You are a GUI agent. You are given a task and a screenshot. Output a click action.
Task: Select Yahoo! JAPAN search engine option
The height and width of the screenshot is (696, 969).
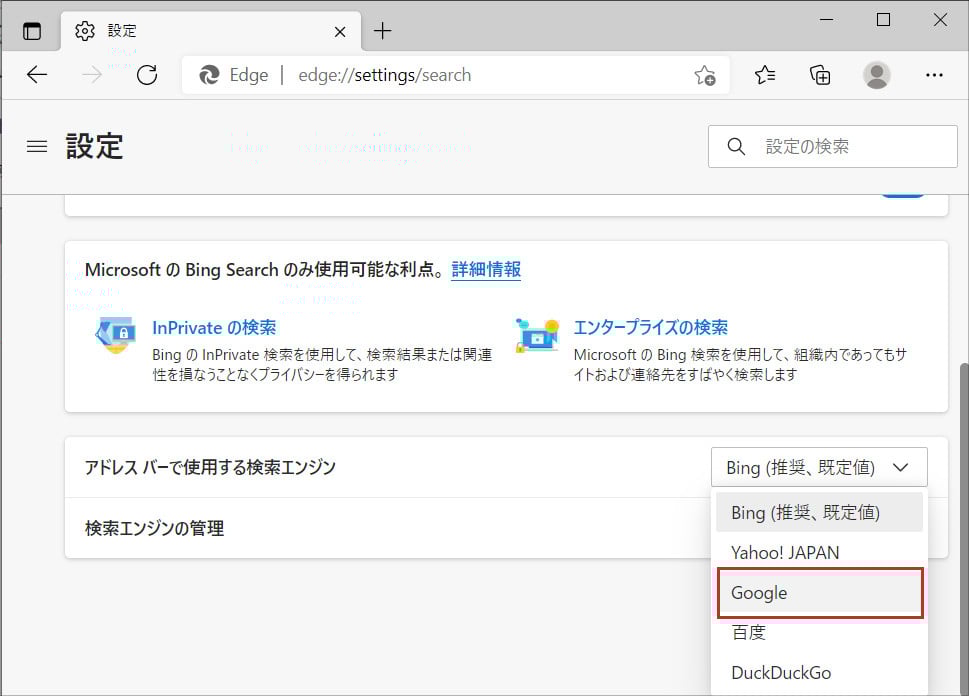coord(819,552)
